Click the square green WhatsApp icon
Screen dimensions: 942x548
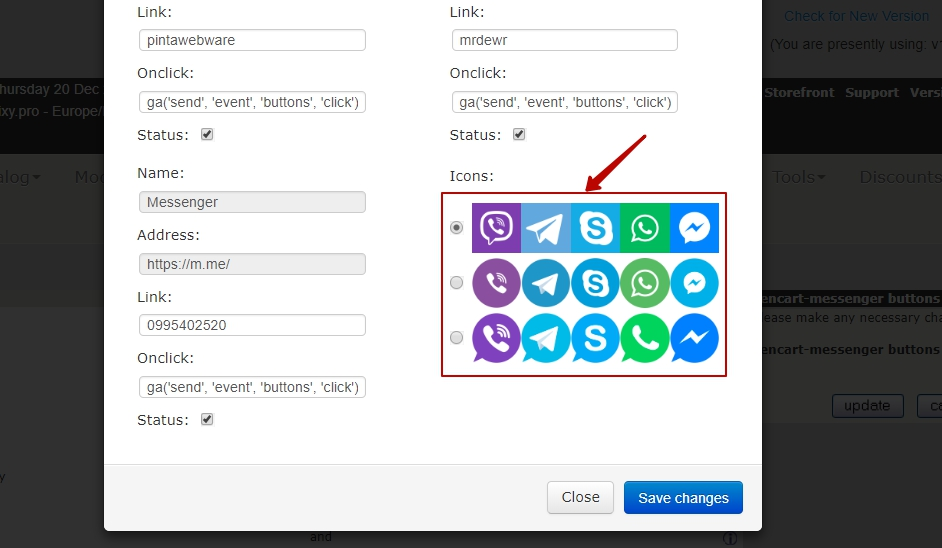645,228
